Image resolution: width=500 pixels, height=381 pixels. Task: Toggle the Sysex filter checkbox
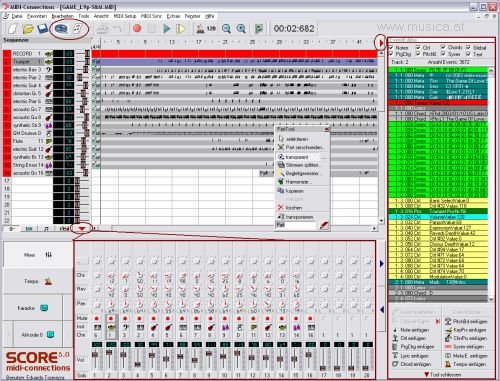pos(443,54)
